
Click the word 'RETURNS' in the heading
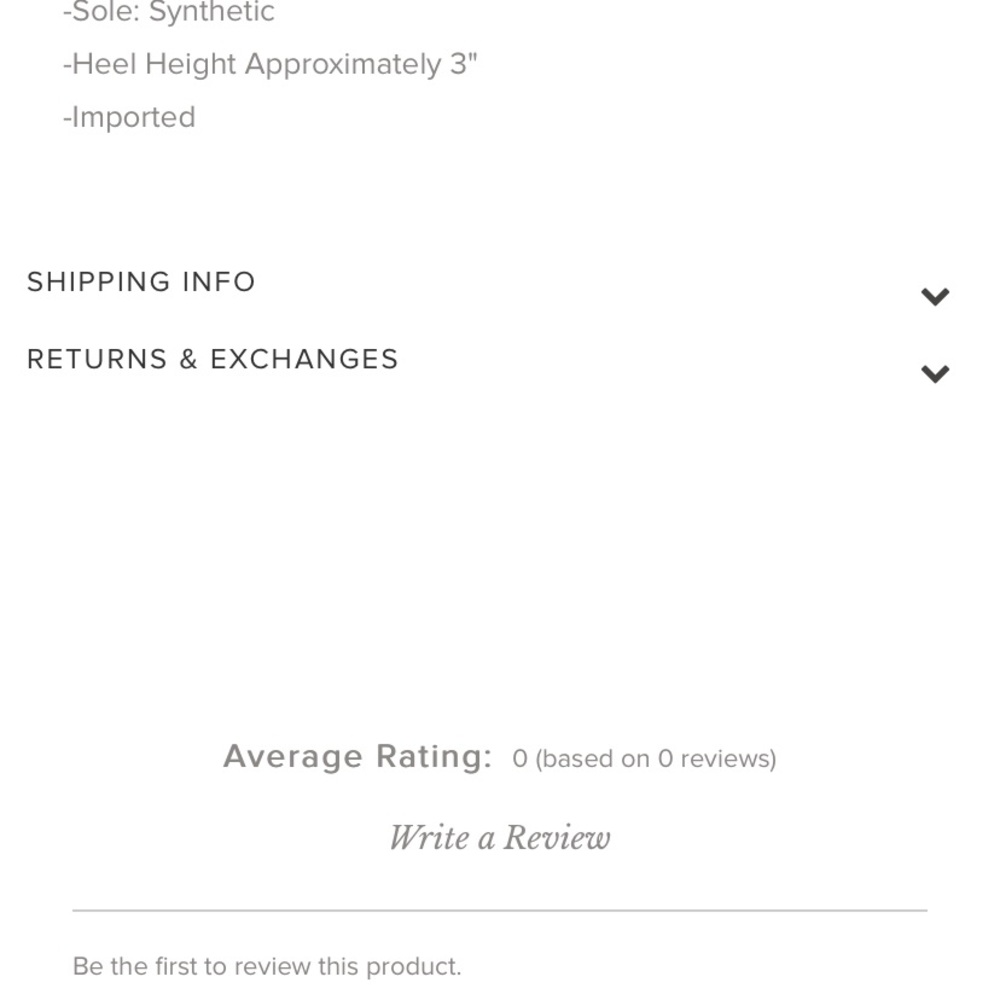[97, 359]
